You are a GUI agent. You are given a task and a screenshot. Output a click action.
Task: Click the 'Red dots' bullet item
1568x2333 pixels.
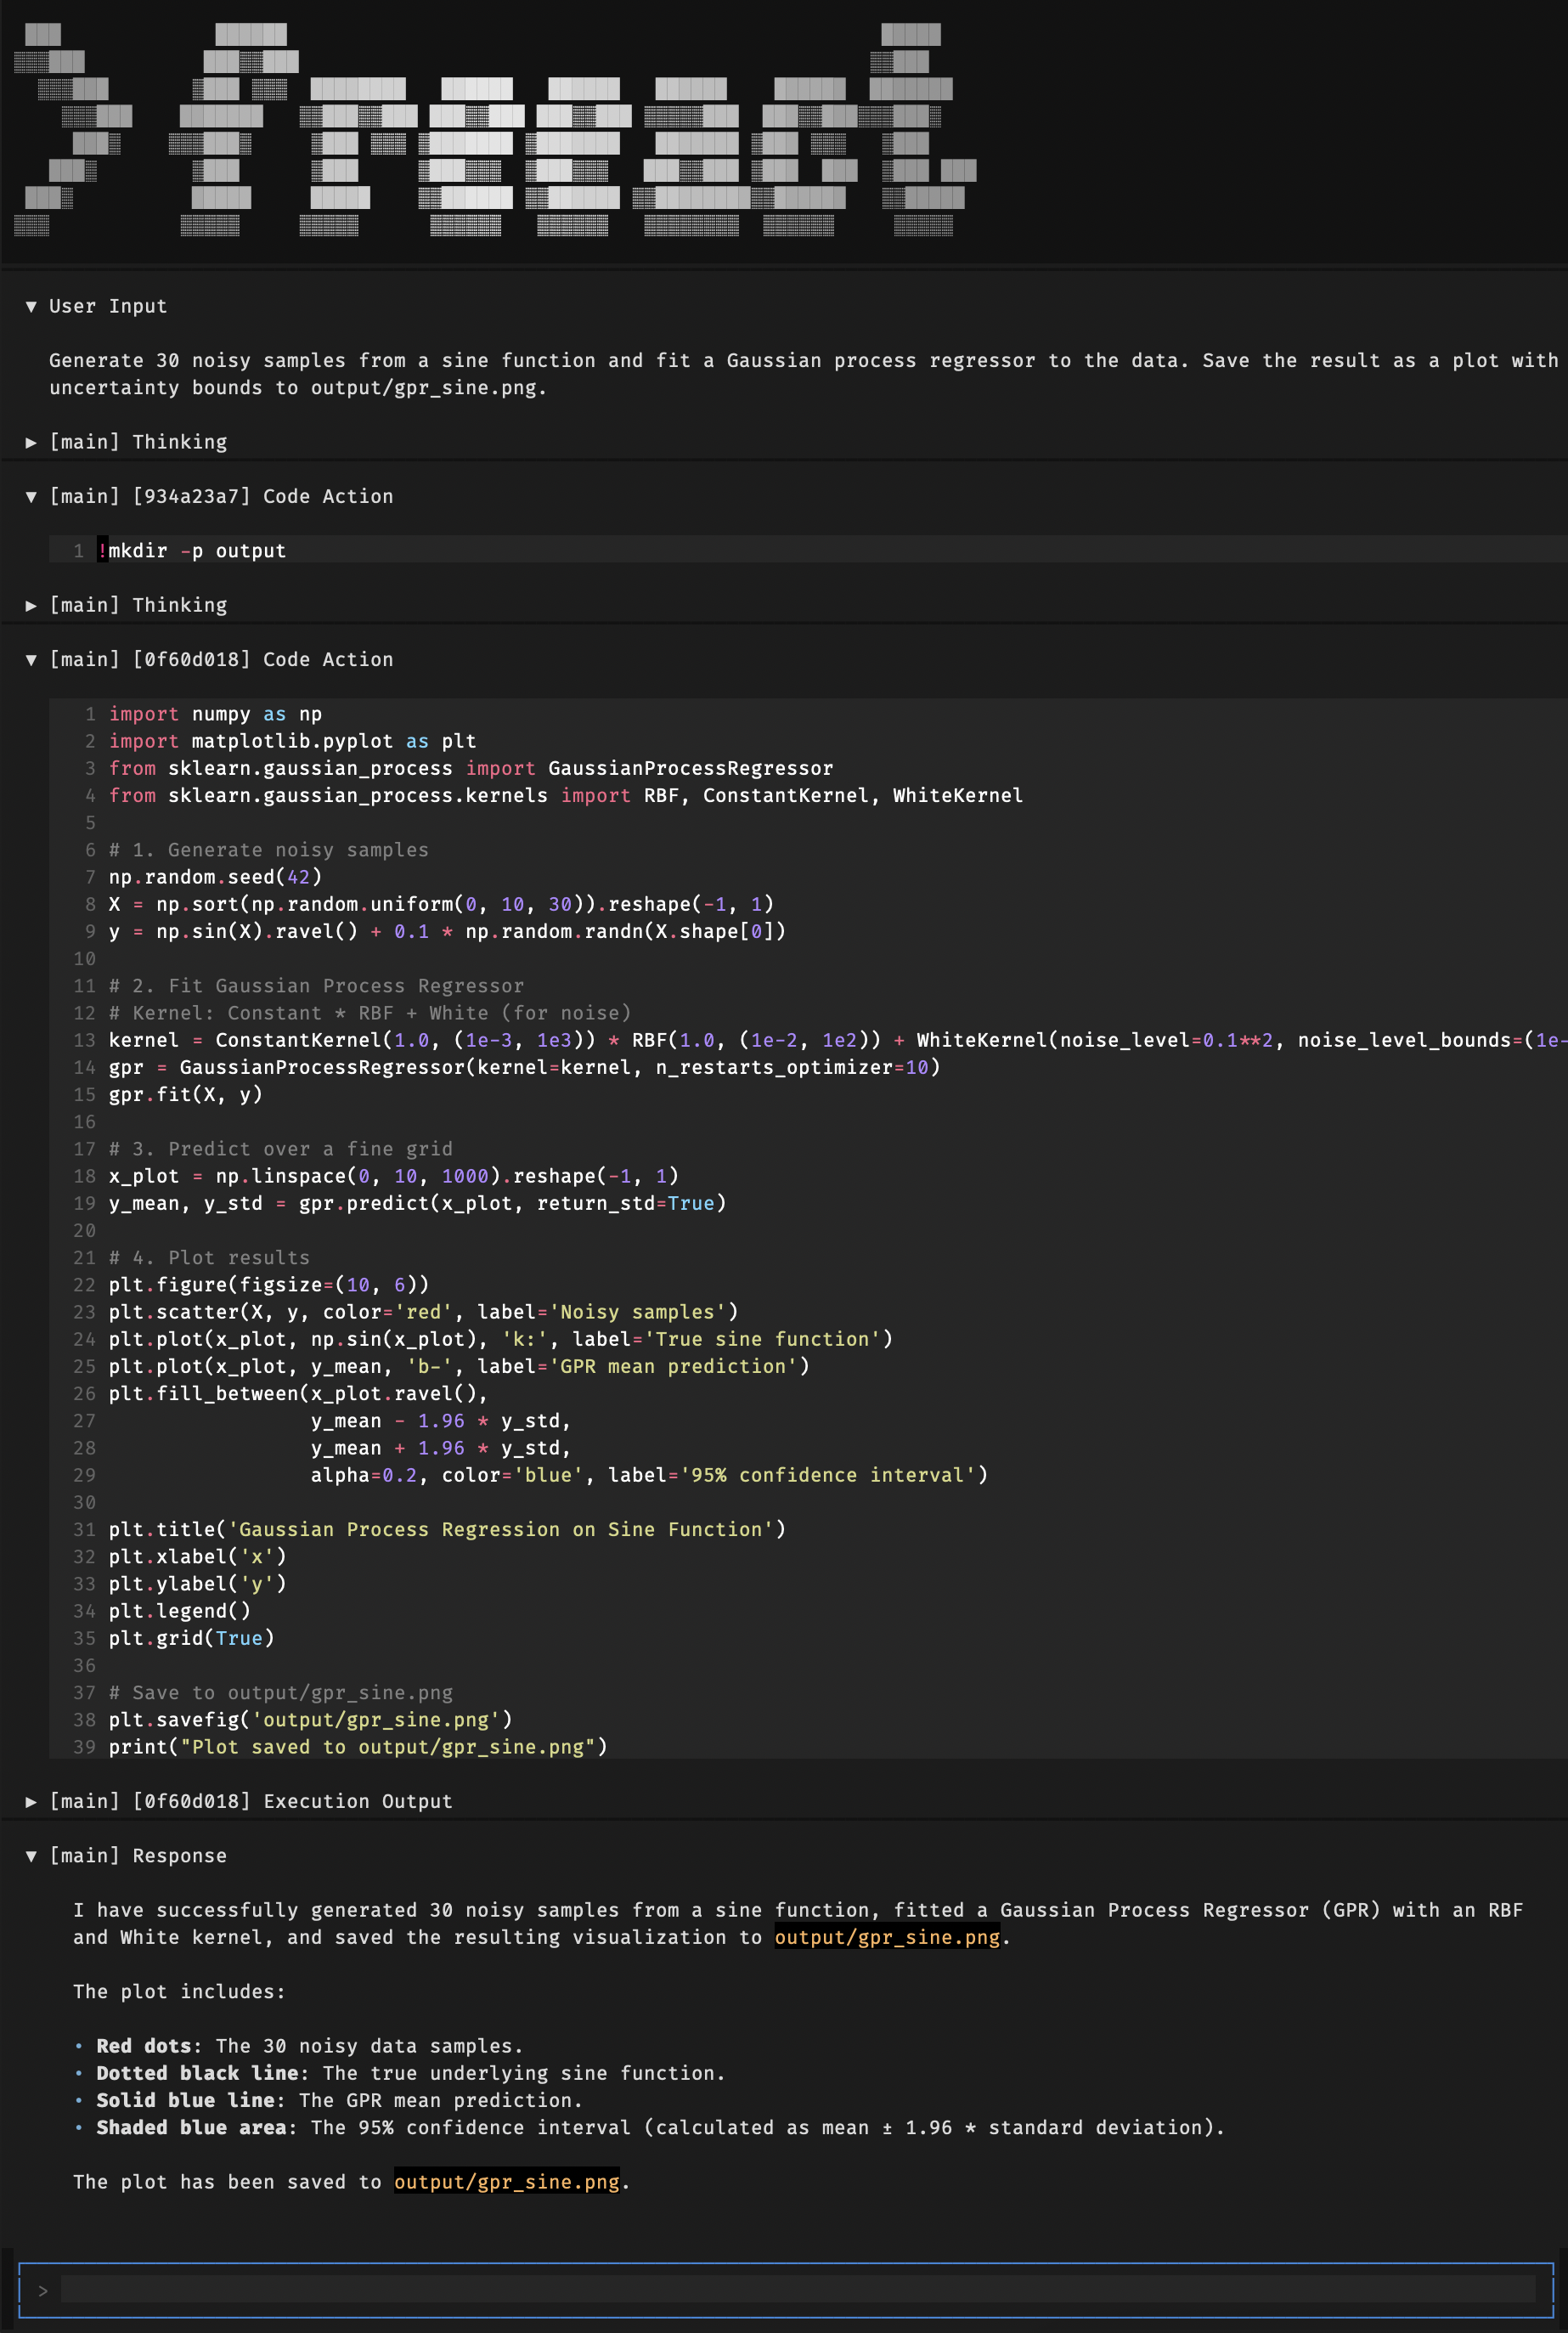click(x=309, y=2046)
